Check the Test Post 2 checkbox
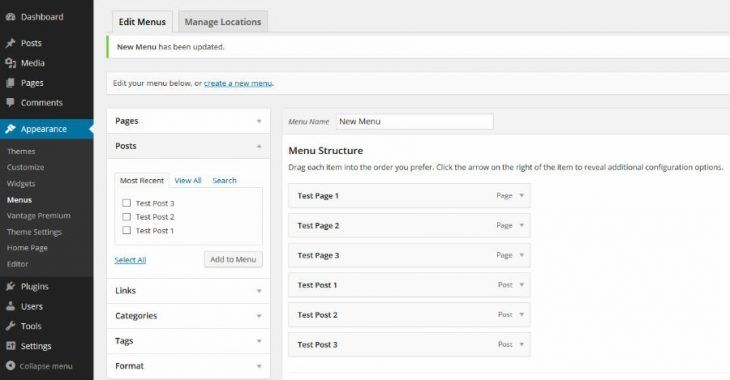The width and height of the screenshot is (730, 380). (x=126, y=217)
